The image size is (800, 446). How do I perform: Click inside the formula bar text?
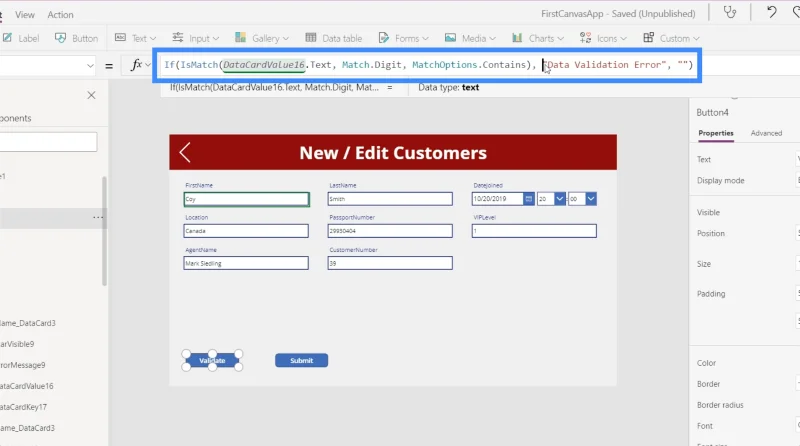[x=428, y=65]
